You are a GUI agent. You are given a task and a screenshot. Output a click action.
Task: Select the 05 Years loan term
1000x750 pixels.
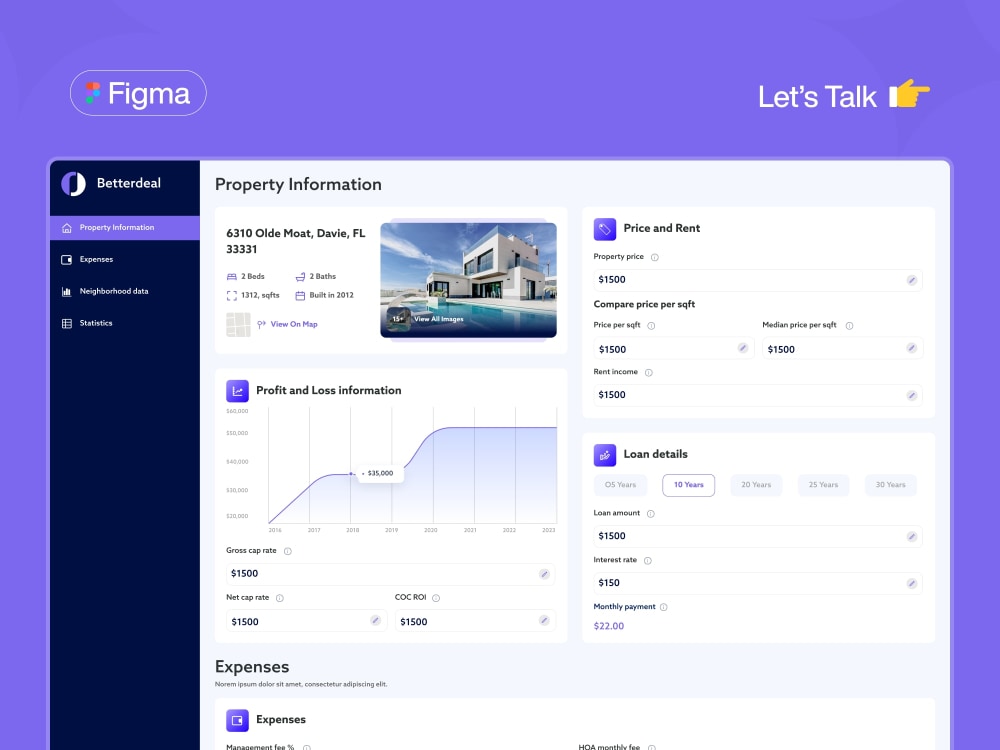point(621,485)
